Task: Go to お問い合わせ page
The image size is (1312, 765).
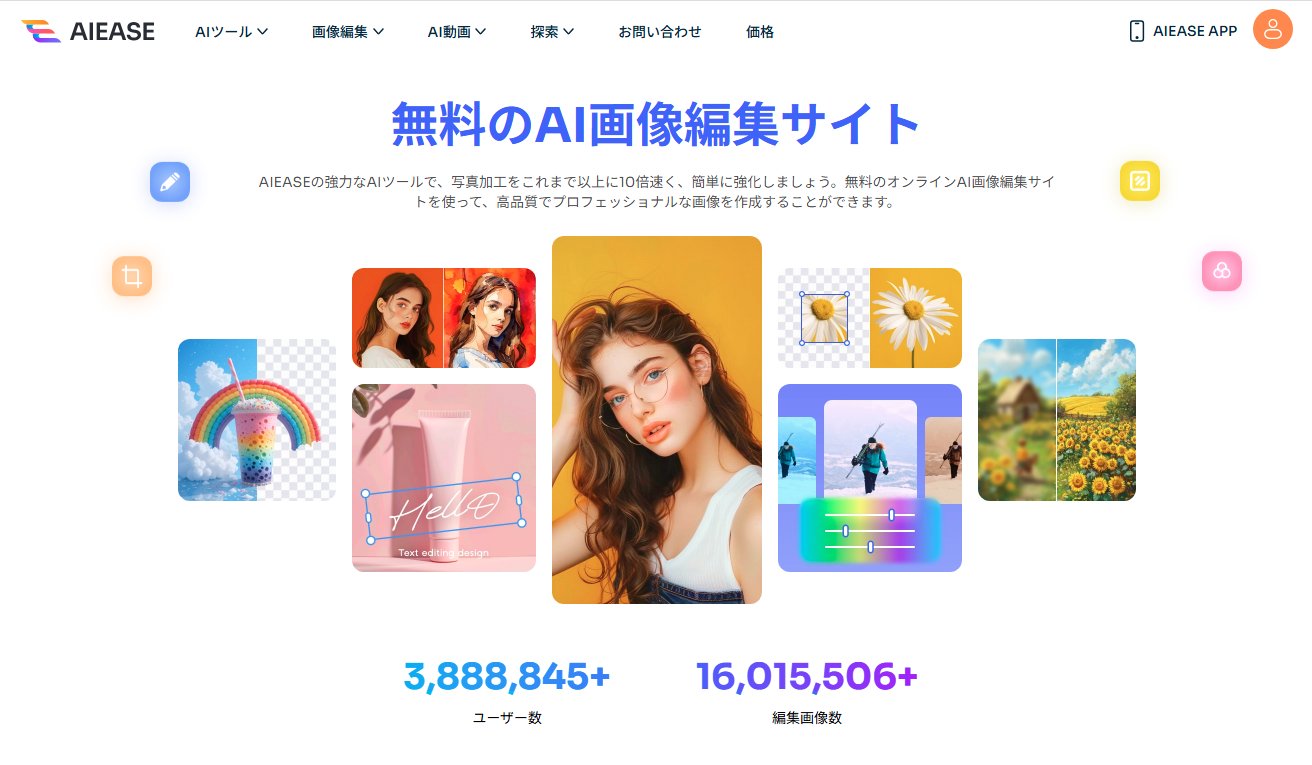Action: (660, 31)
